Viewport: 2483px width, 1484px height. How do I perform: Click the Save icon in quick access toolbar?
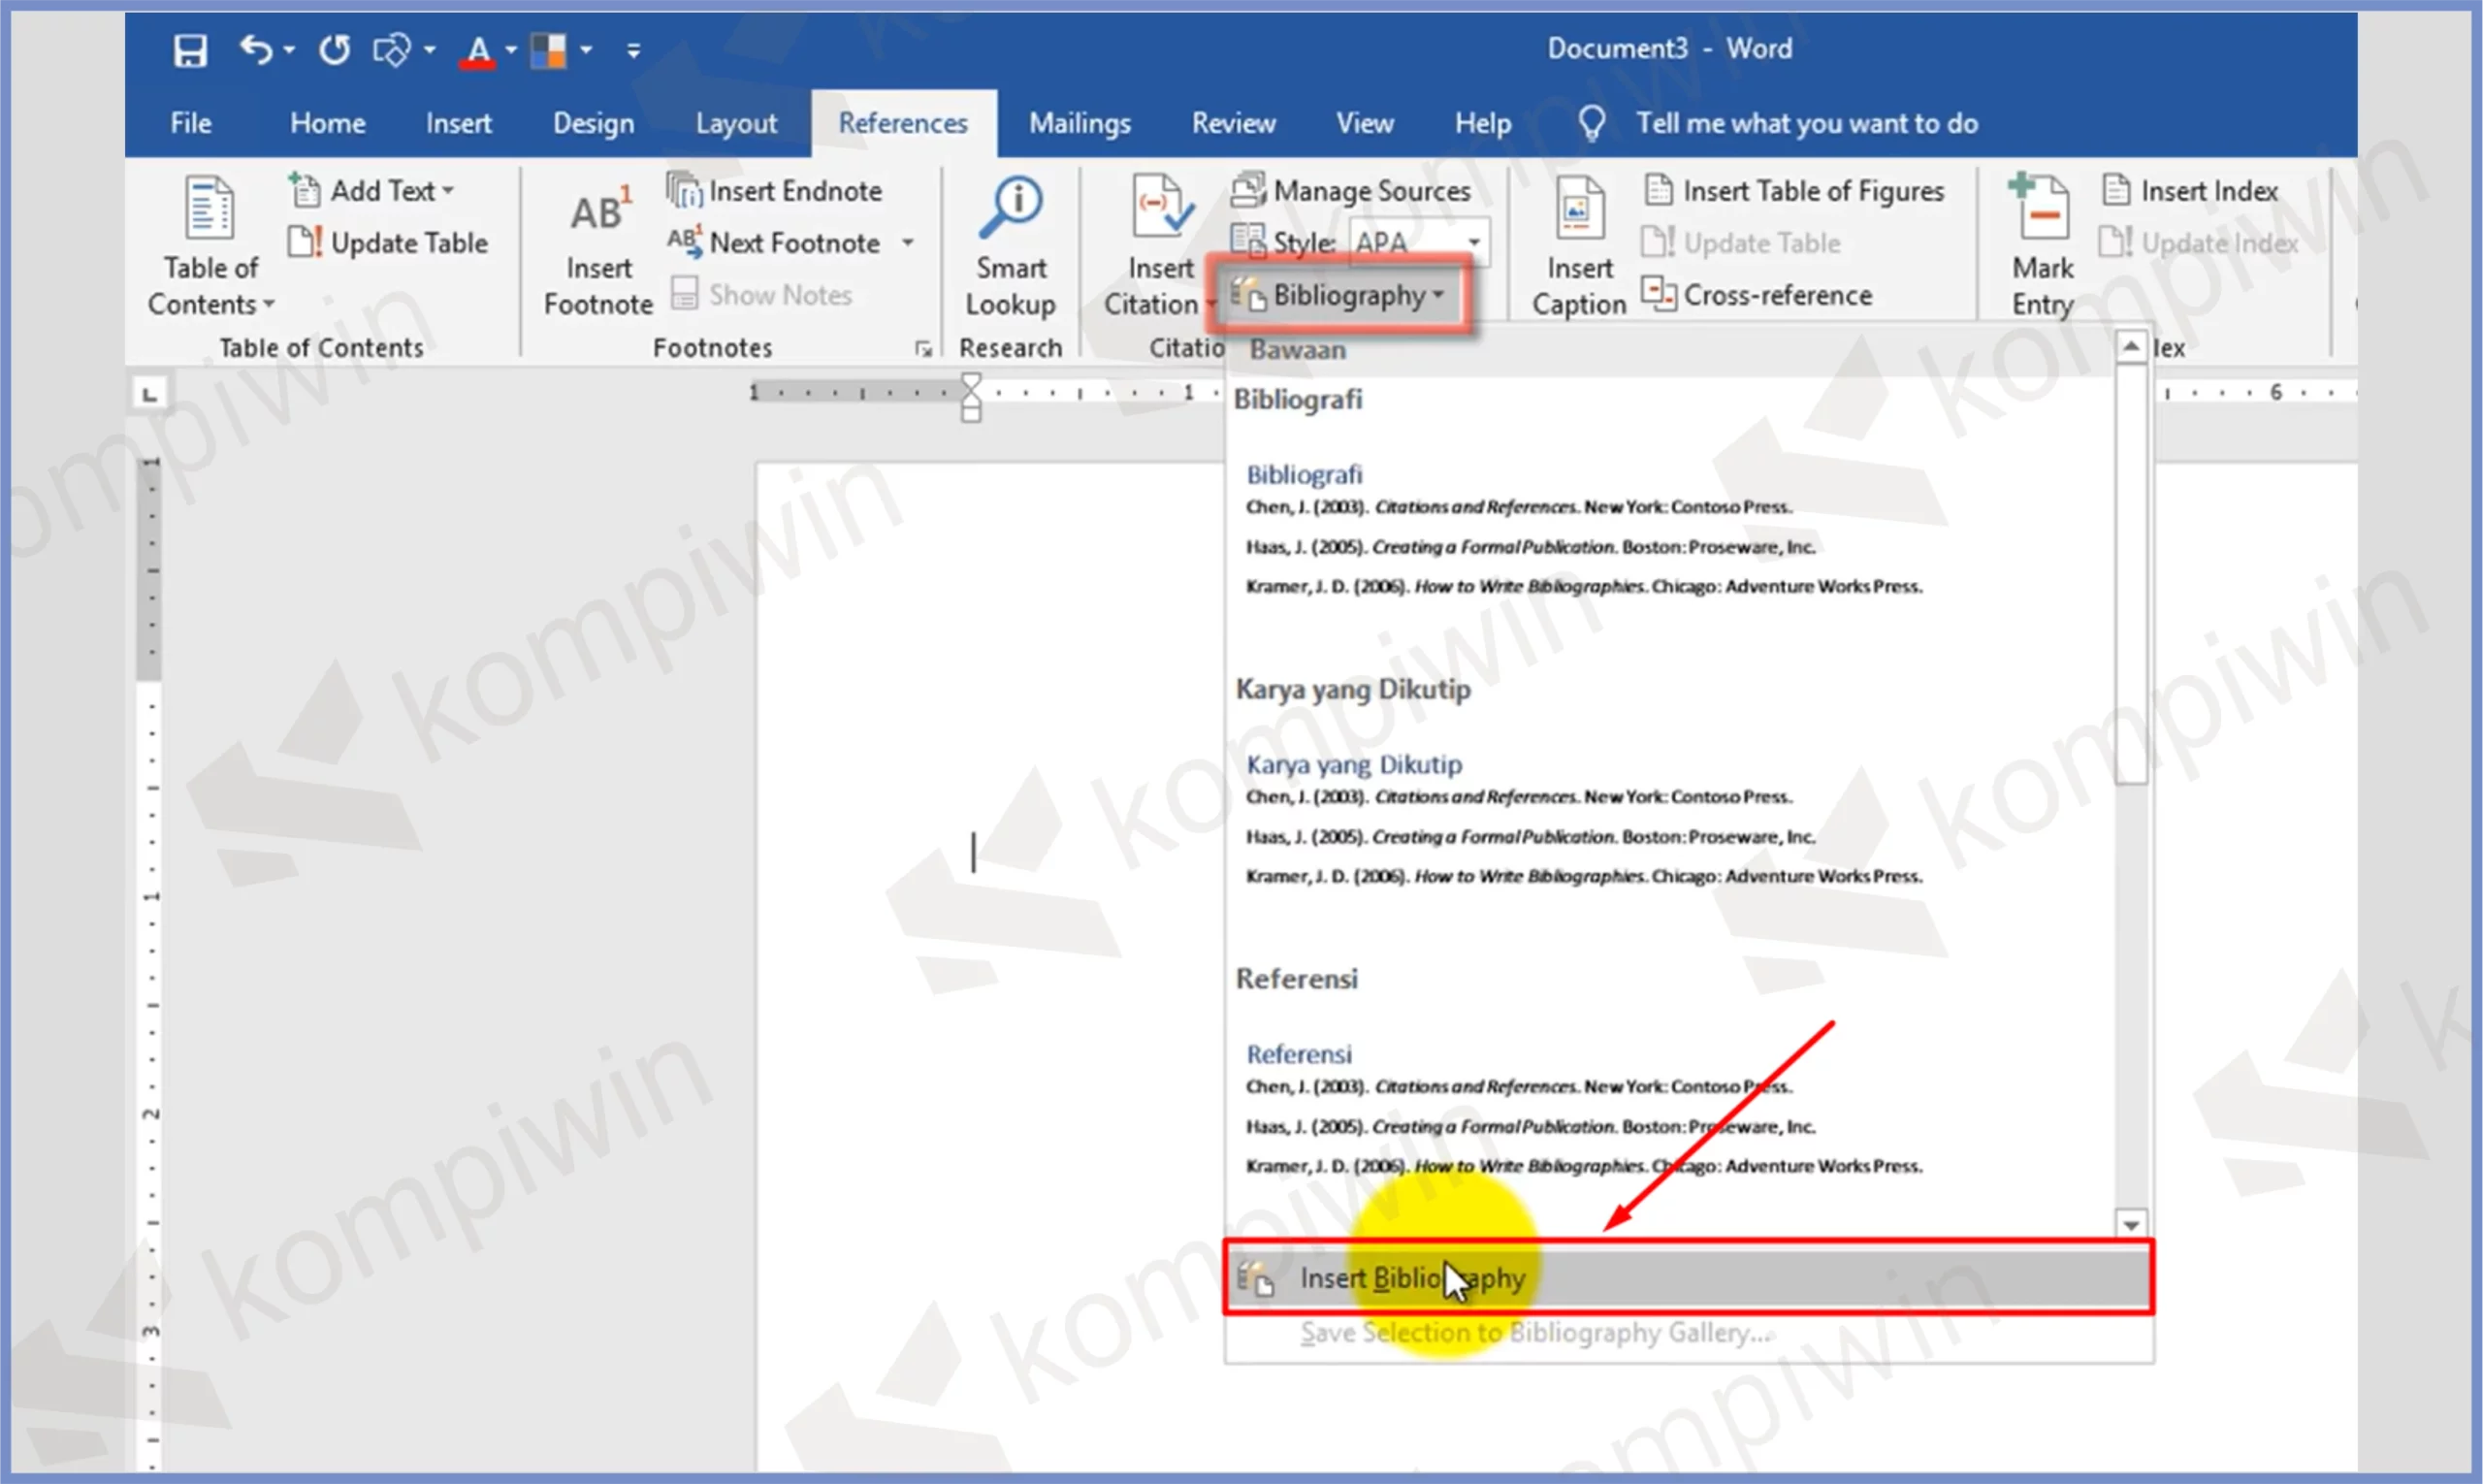pos(189,49)
